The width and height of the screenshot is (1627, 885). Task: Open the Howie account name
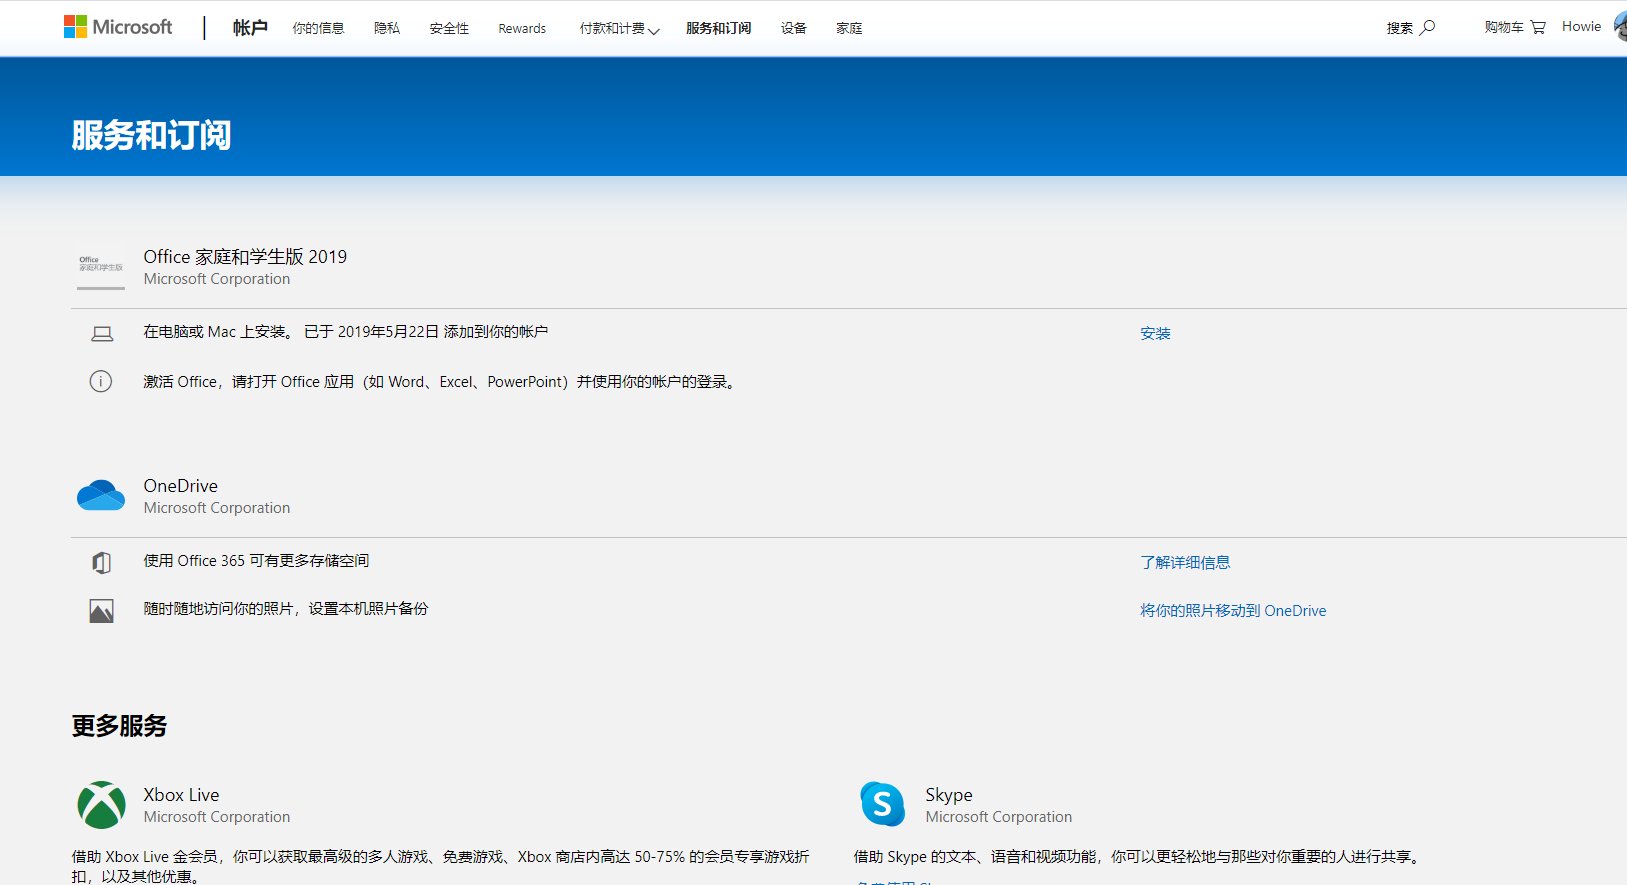tap(1581, 27)
